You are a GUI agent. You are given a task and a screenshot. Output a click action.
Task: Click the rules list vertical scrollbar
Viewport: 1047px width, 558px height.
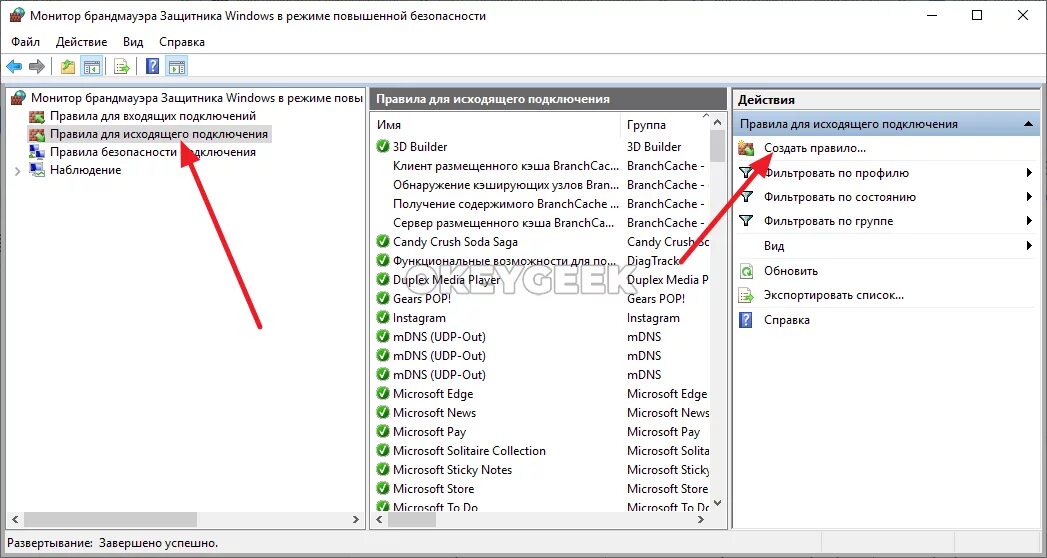click(718, 146)
